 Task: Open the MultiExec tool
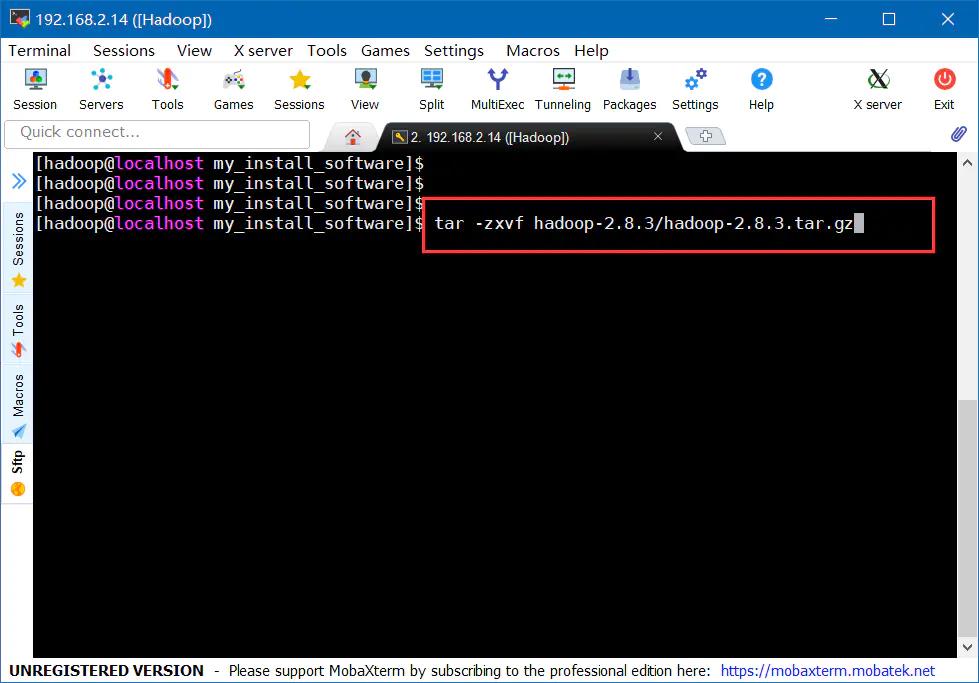497,88
